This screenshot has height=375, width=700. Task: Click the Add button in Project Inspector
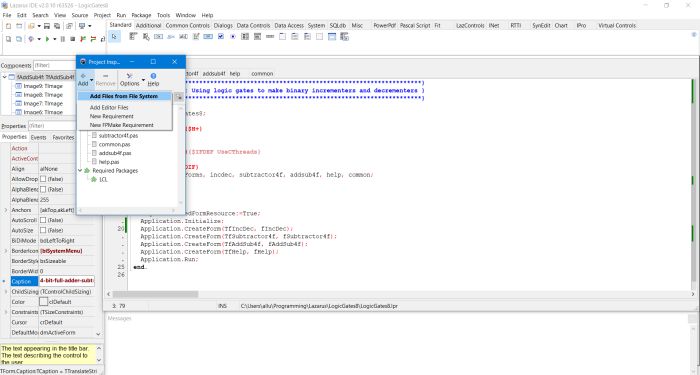(83, 79)
